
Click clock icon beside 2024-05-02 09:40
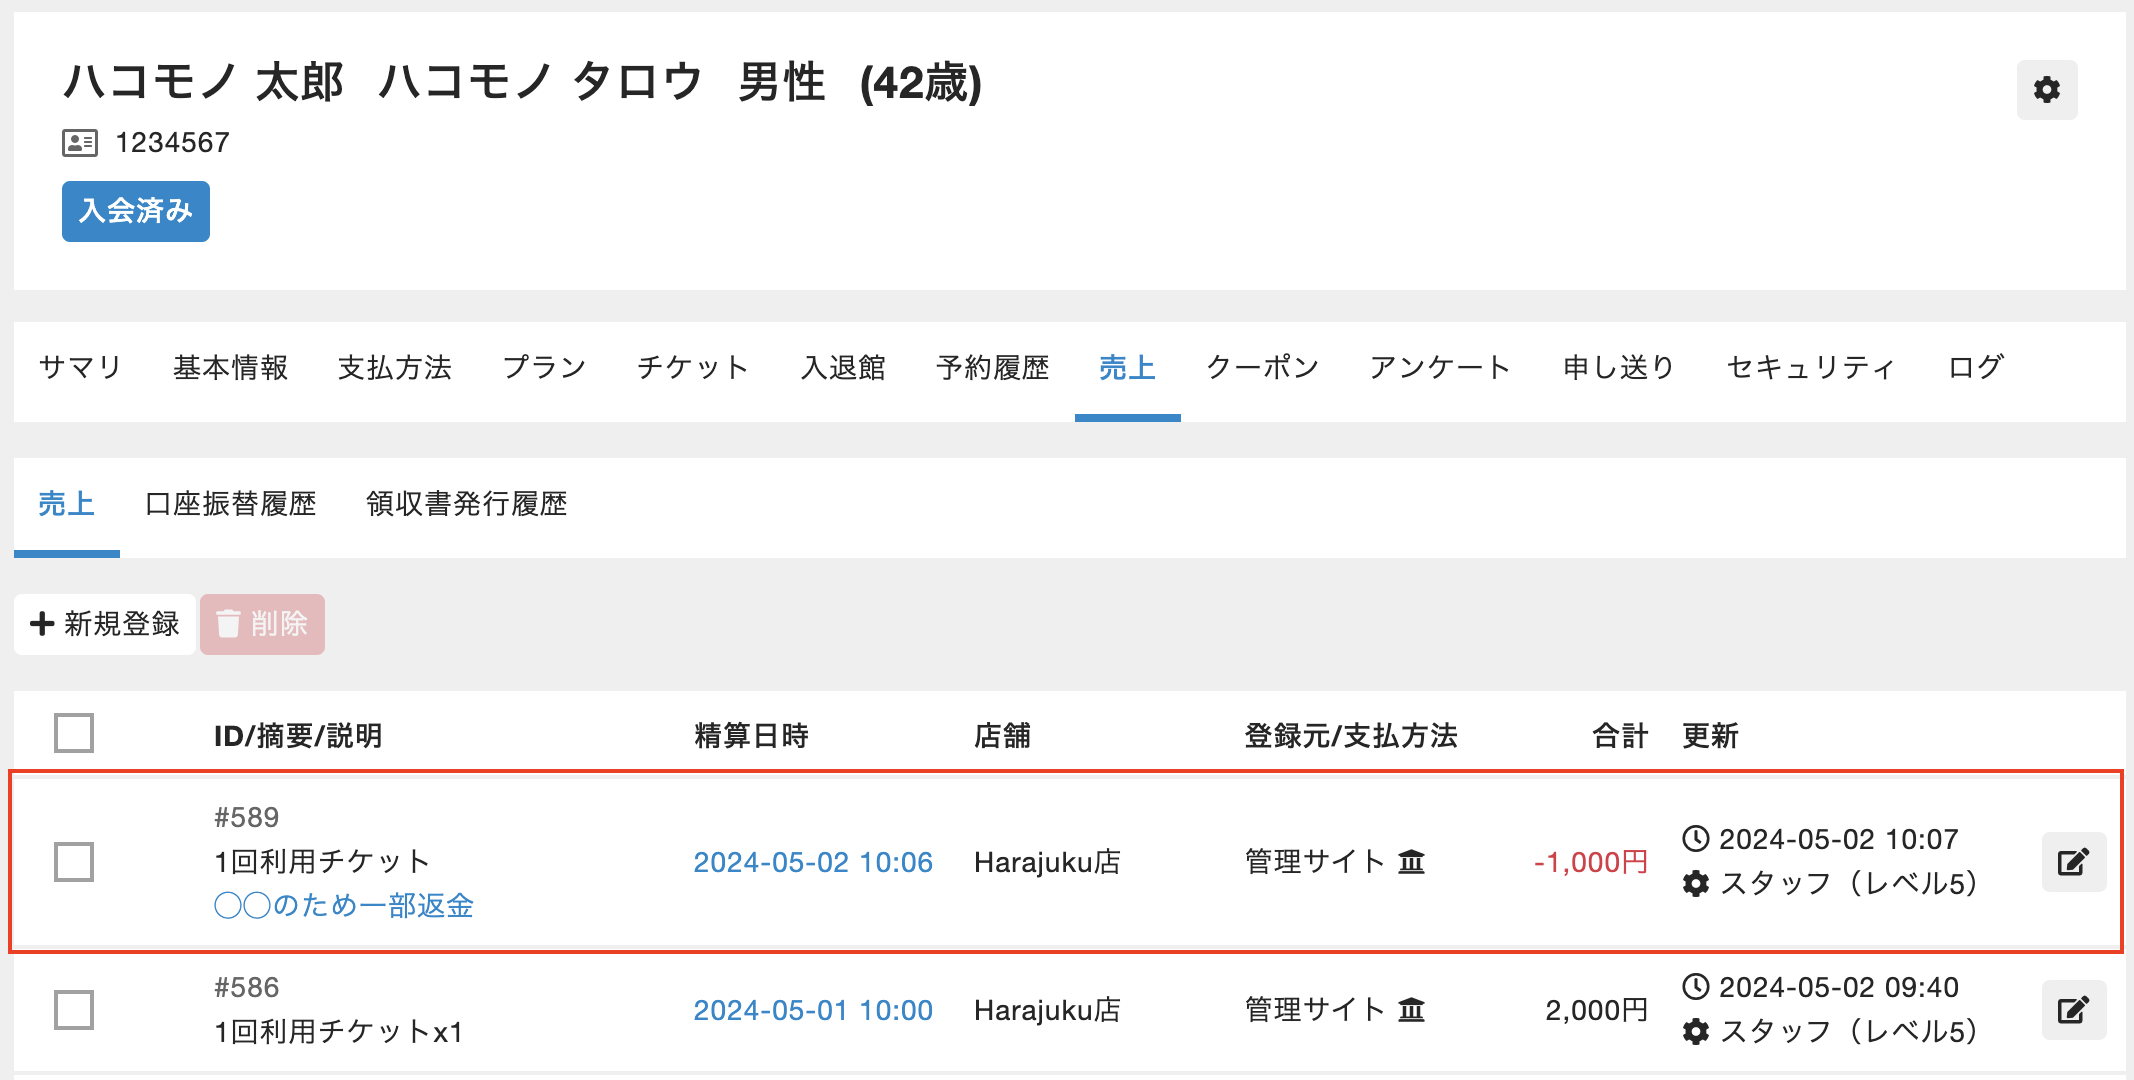(x=1696, y=987)
